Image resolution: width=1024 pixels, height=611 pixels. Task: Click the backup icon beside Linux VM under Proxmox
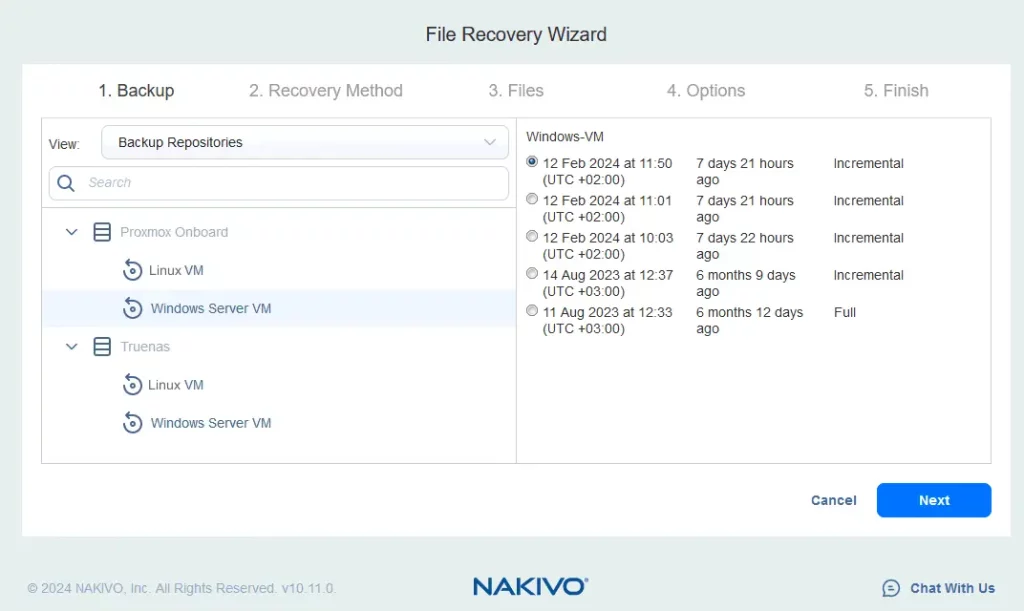(x=133, y=270)
